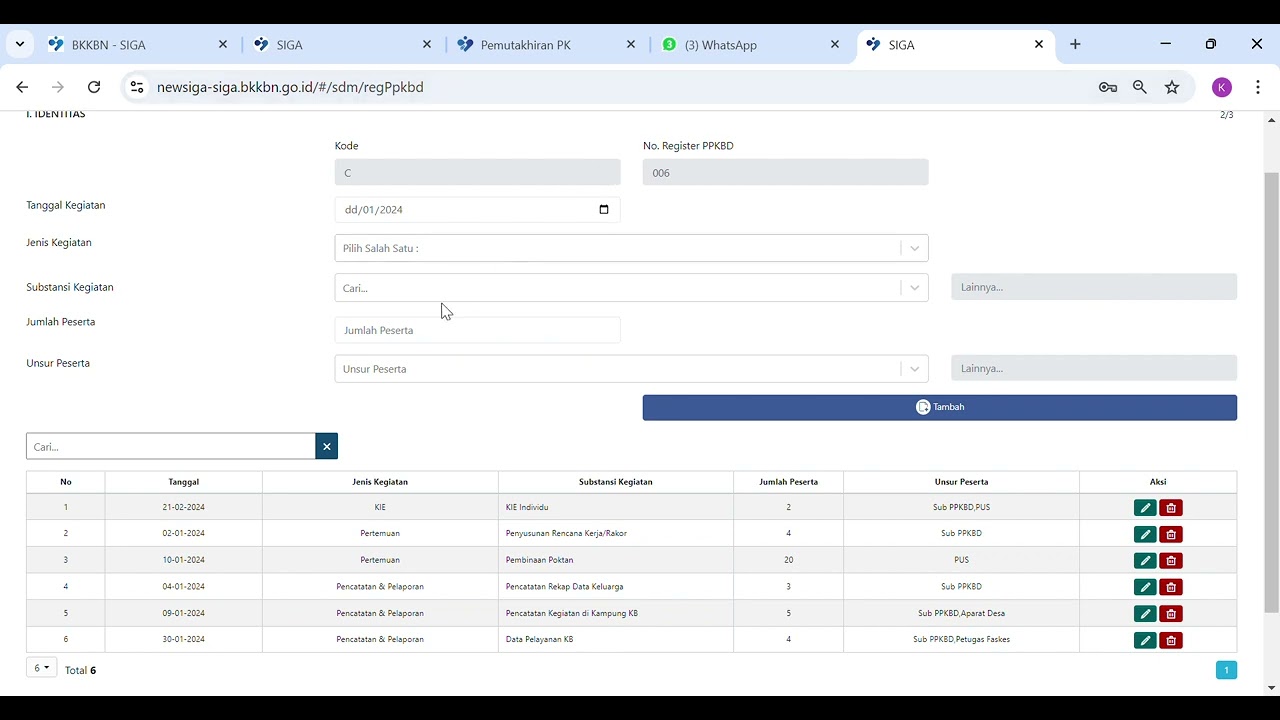Screen dimensions: 1280x720
Task: Click the No. Register PPKBD field 006
Action: tap(785, 172)
